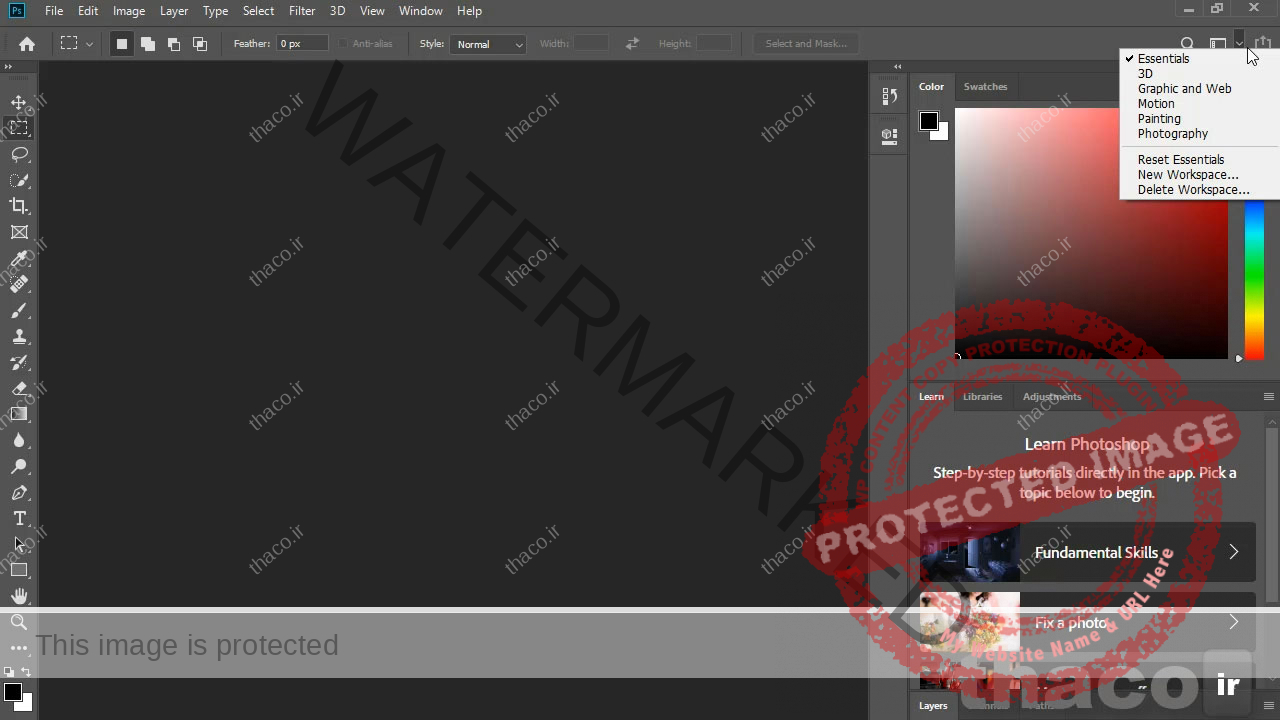Open the Properties panel icon

[x=889, y=136]
